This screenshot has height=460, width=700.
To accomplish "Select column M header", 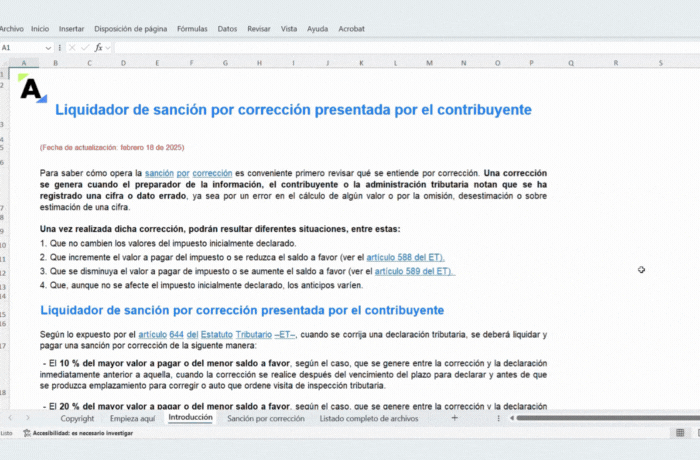I will click(x=429, y=63).
